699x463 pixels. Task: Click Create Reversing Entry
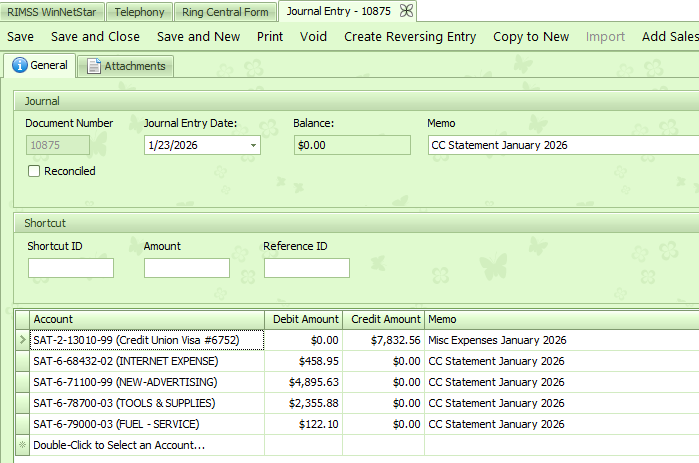click(x=410, y=37)
